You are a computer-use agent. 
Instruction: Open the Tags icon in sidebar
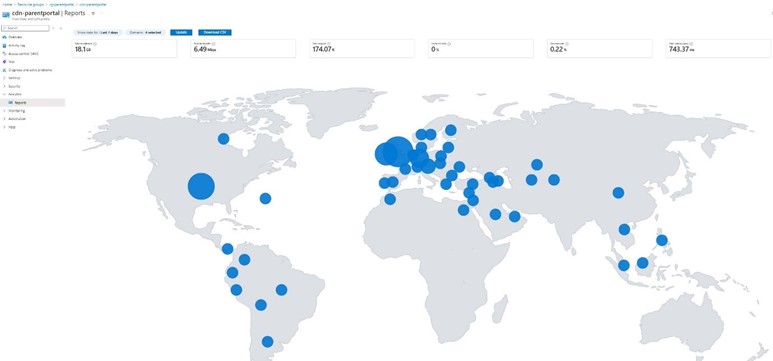[4, 62]
